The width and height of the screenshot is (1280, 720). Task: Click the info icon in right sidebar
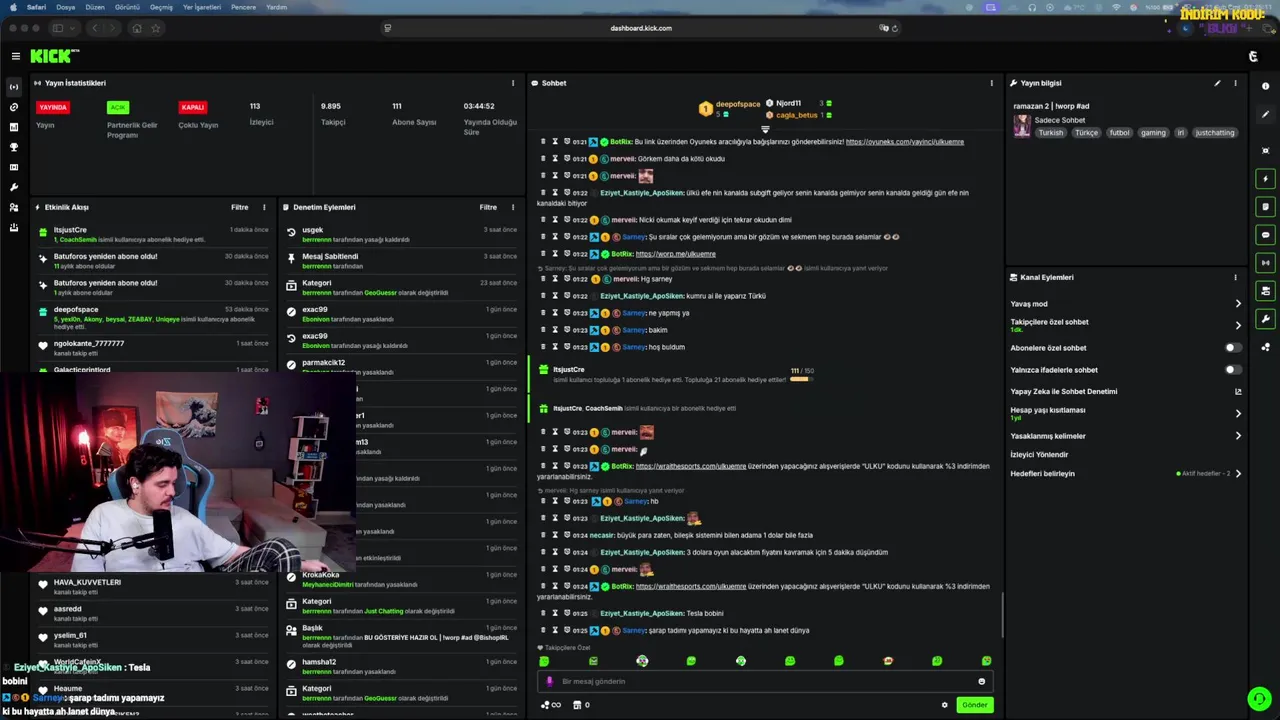pyautogui.click(x=1266, y=87)
